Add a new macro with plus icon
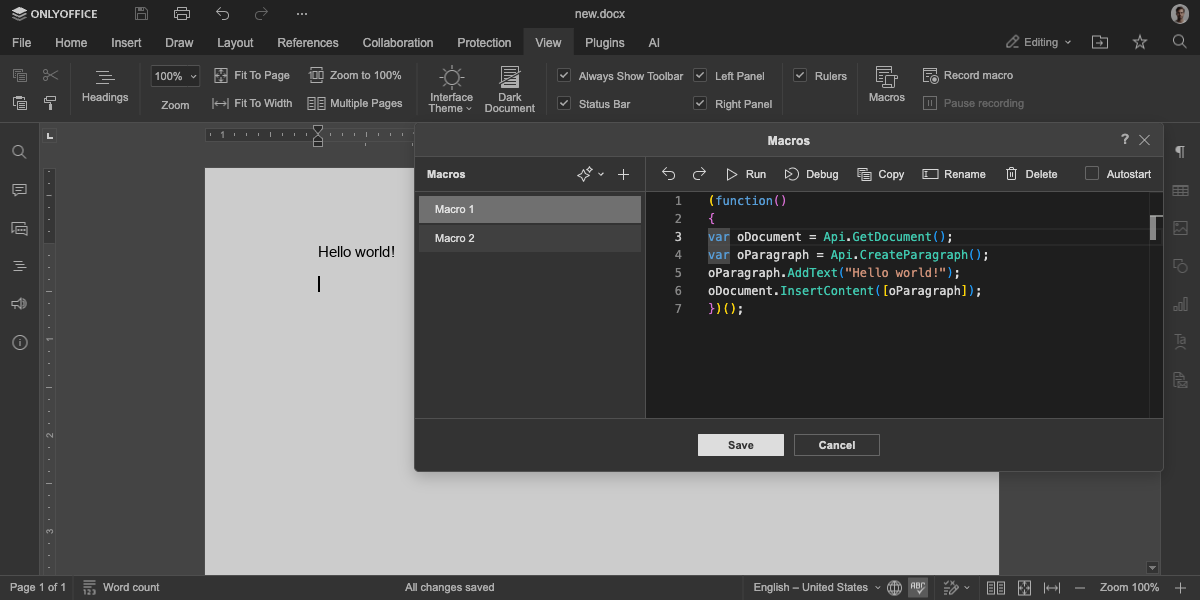This screenshot has width=1200, height=600. (x=623, y=174)
